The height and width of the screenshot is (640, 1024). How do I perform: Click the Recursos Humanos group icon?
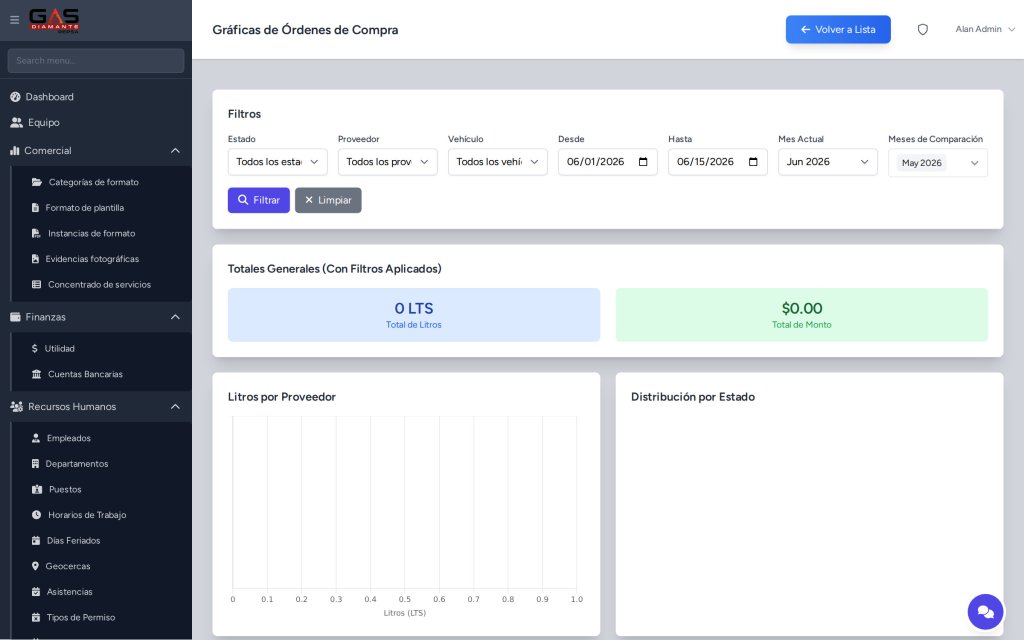(16, 406)
